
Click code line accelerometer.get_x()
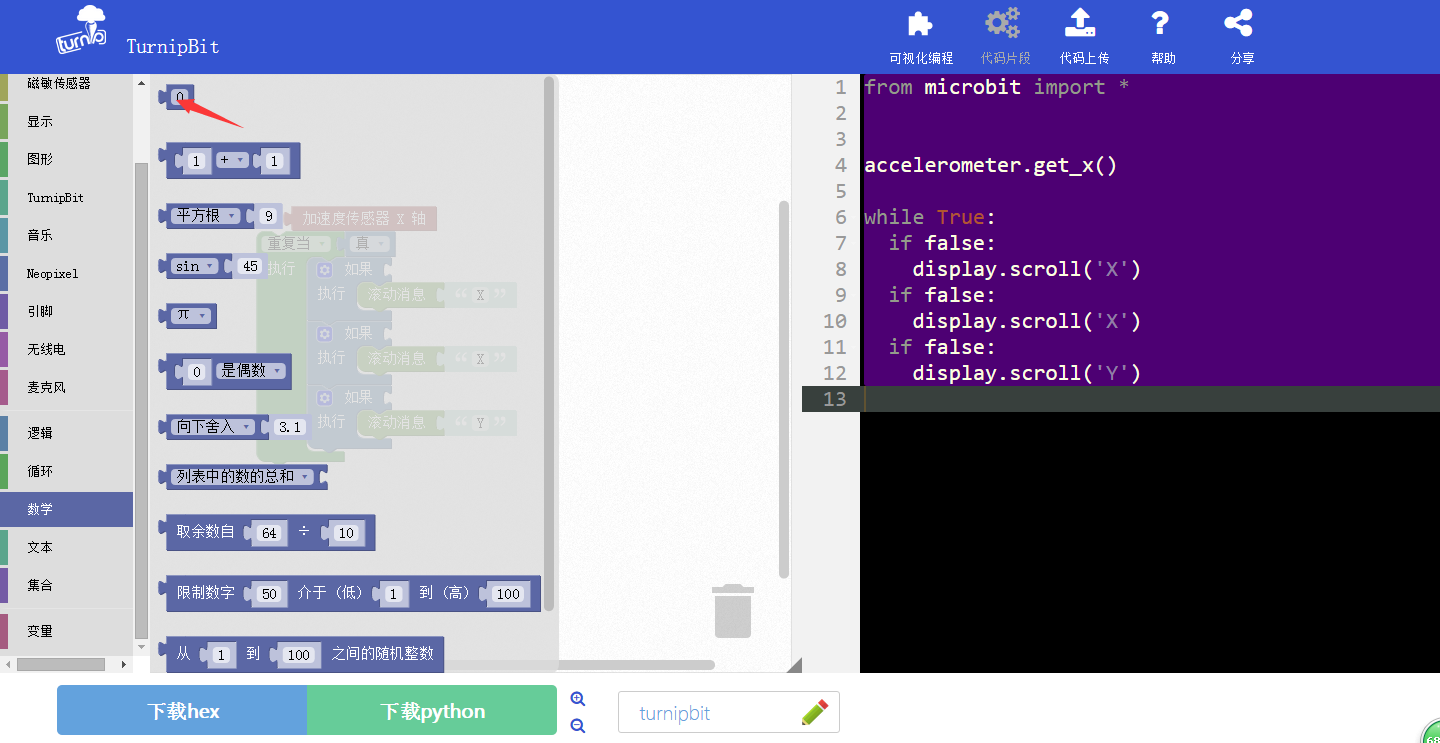[x=990, y=165]
